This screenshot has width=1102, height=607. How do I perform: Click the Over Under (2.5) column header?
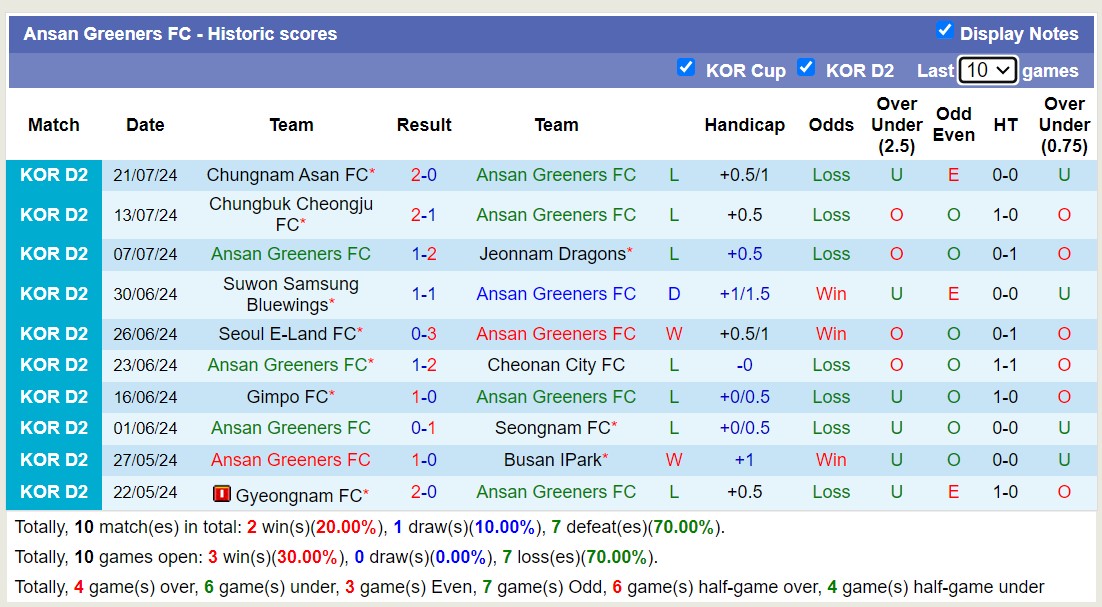[x=896, y=125]
